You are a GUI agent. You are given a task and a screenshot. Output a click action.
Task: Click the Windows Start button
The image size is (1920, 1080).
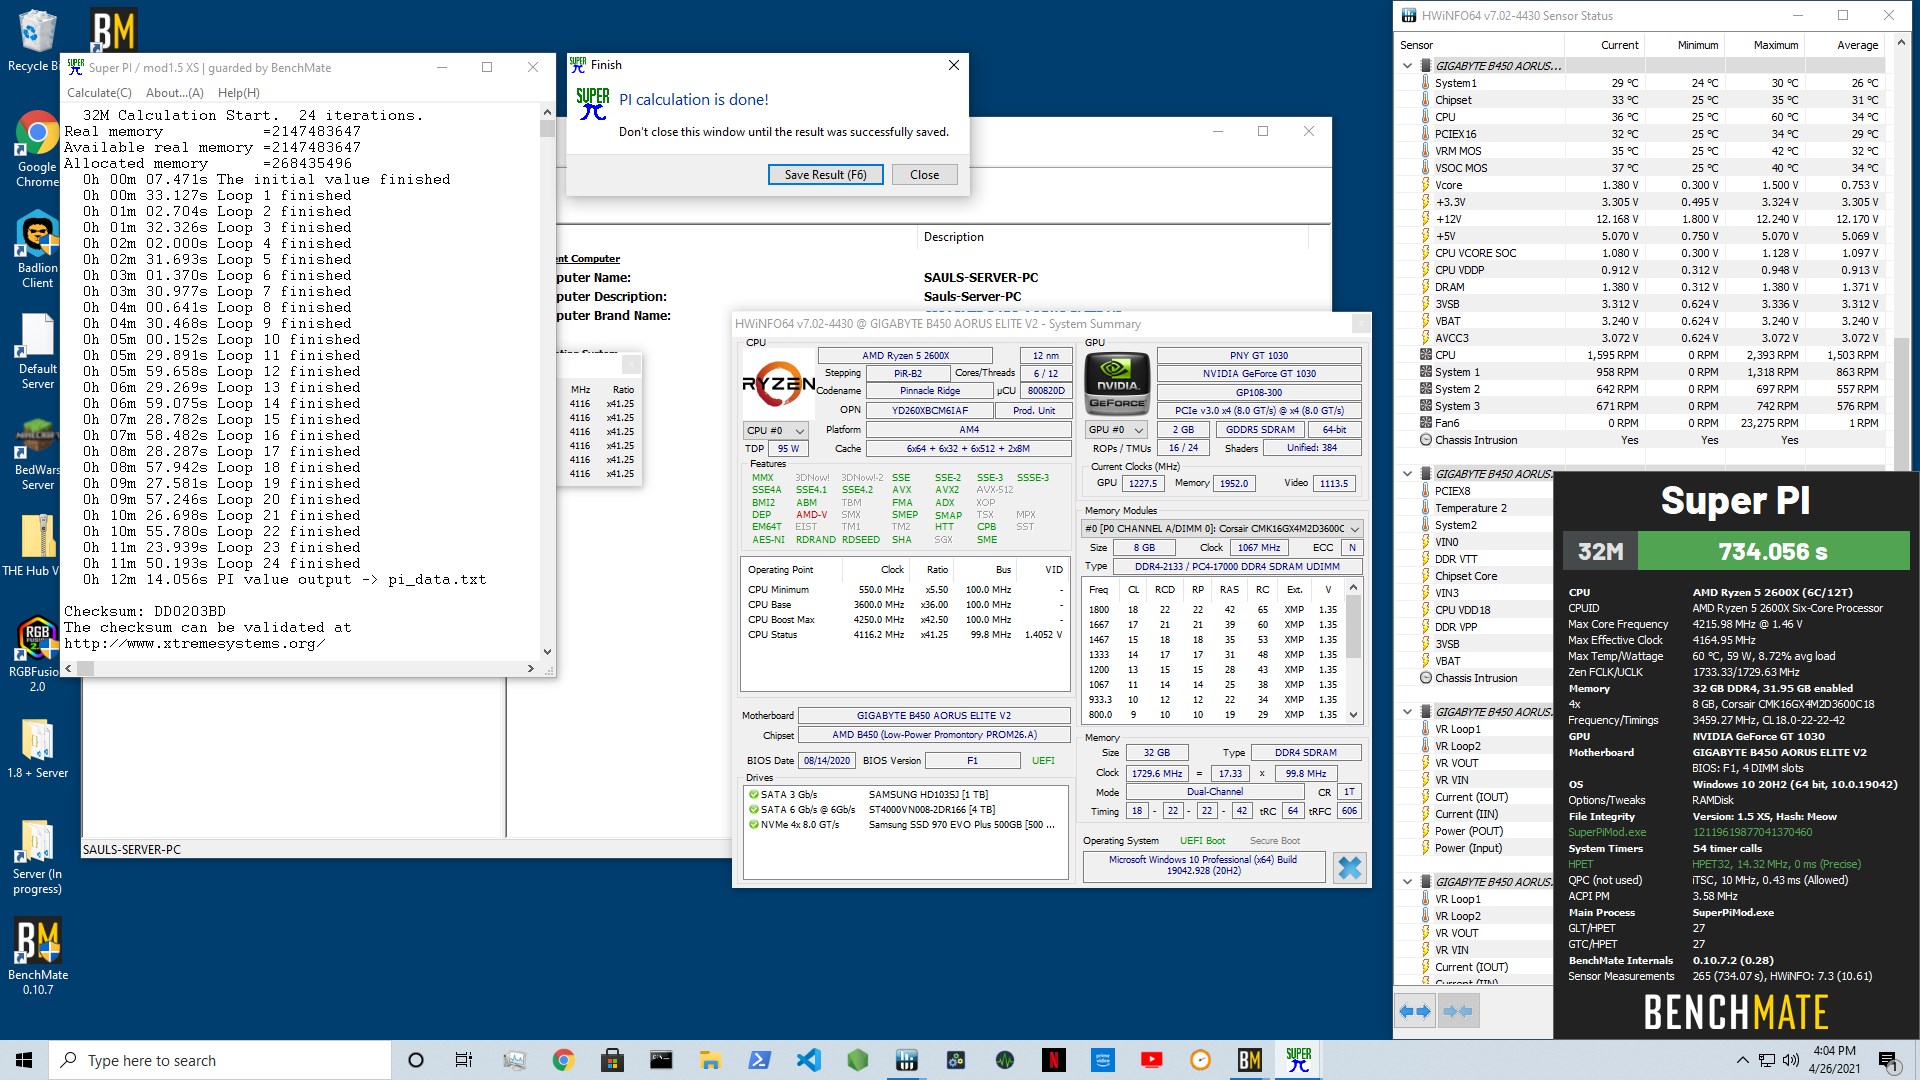[x=24, y=1060]
